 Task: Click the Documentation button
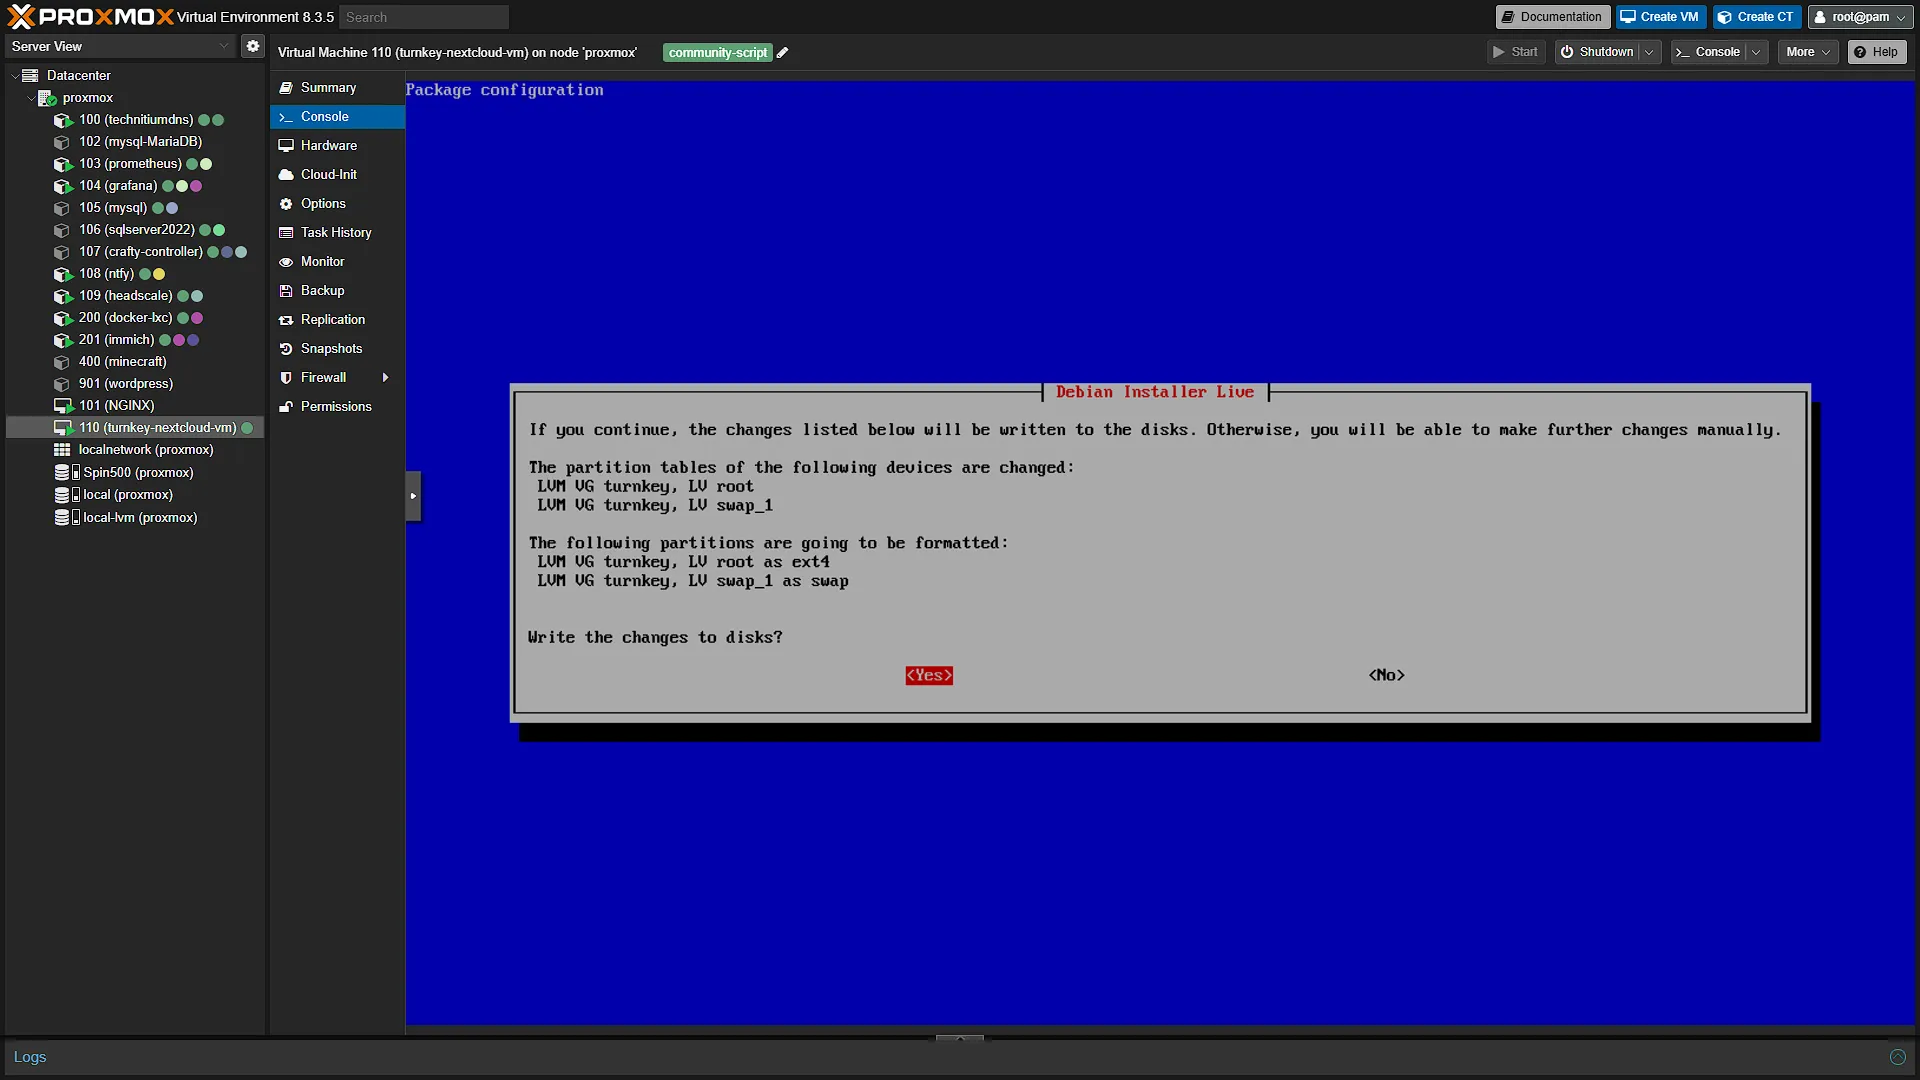coord(1552,17)
